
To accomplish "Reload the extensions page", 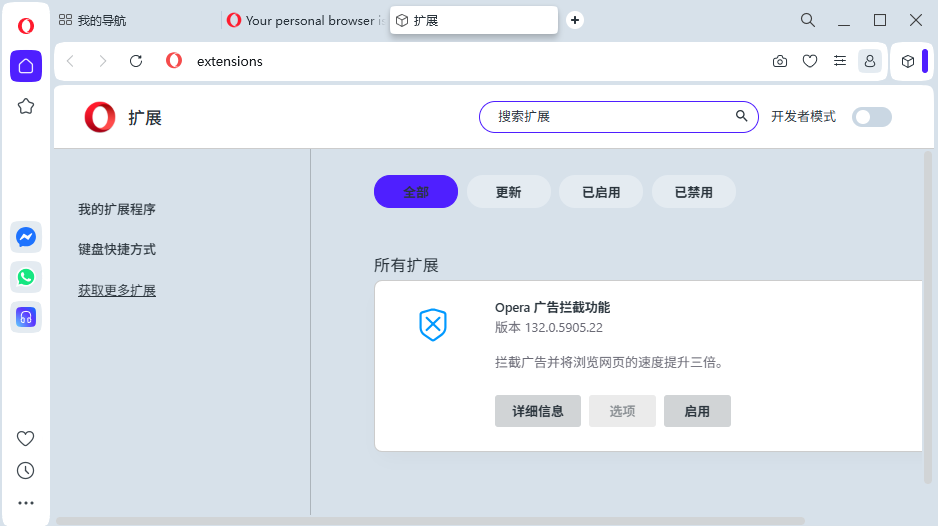I will click(x=136, y=61).
